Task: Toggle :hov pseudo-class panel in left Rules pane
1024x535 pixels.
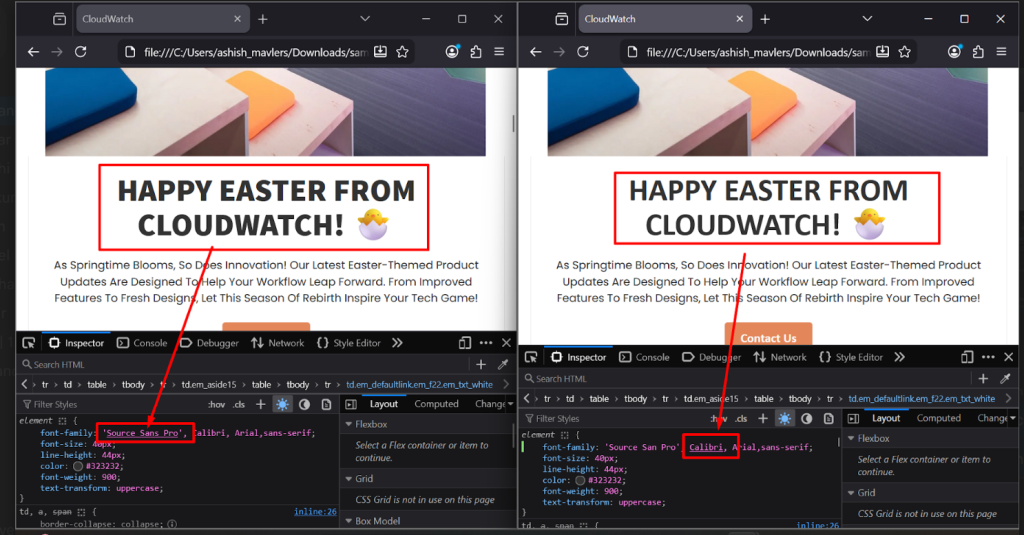Action: [217, 404]
